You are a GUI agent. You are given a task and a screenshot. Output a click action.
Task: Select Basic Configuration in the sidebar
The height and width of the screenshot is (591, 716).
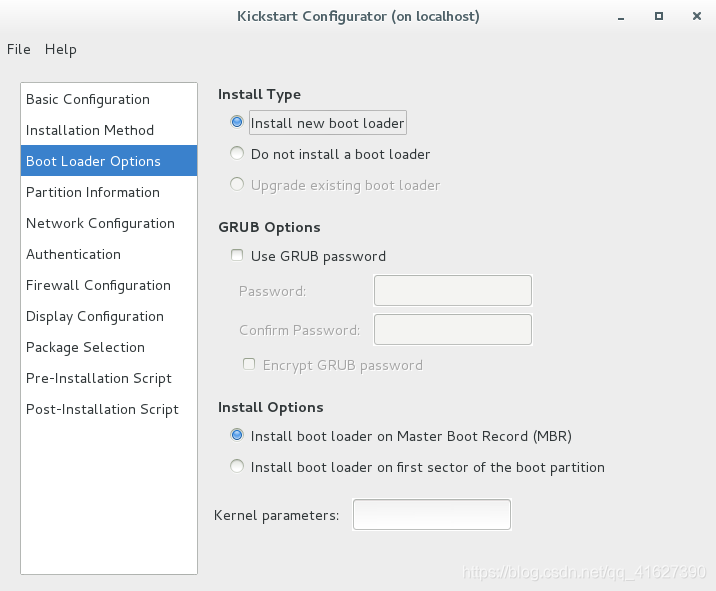point(109,99)
